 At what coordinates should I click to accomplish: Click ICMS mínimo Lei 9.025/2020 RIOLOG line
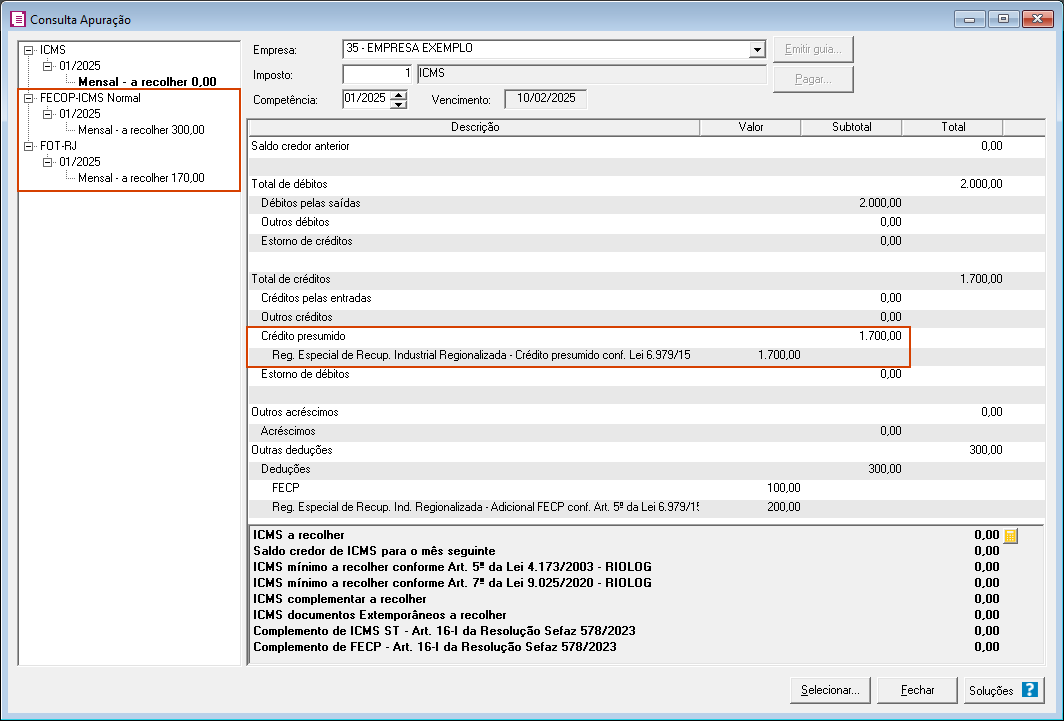[x=626, y=583]
